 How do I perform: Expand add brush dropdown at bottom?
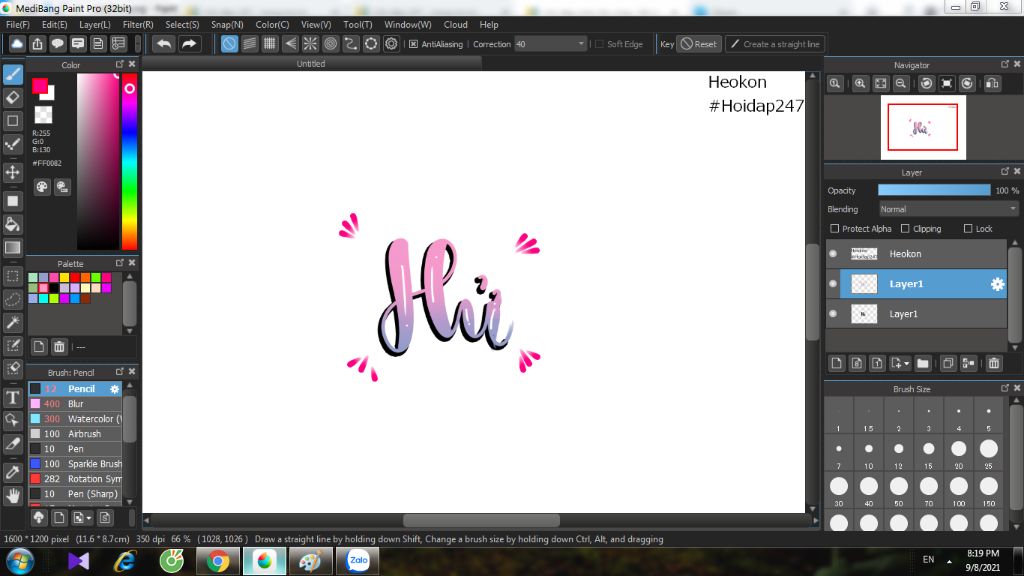[x=88, y=518]
